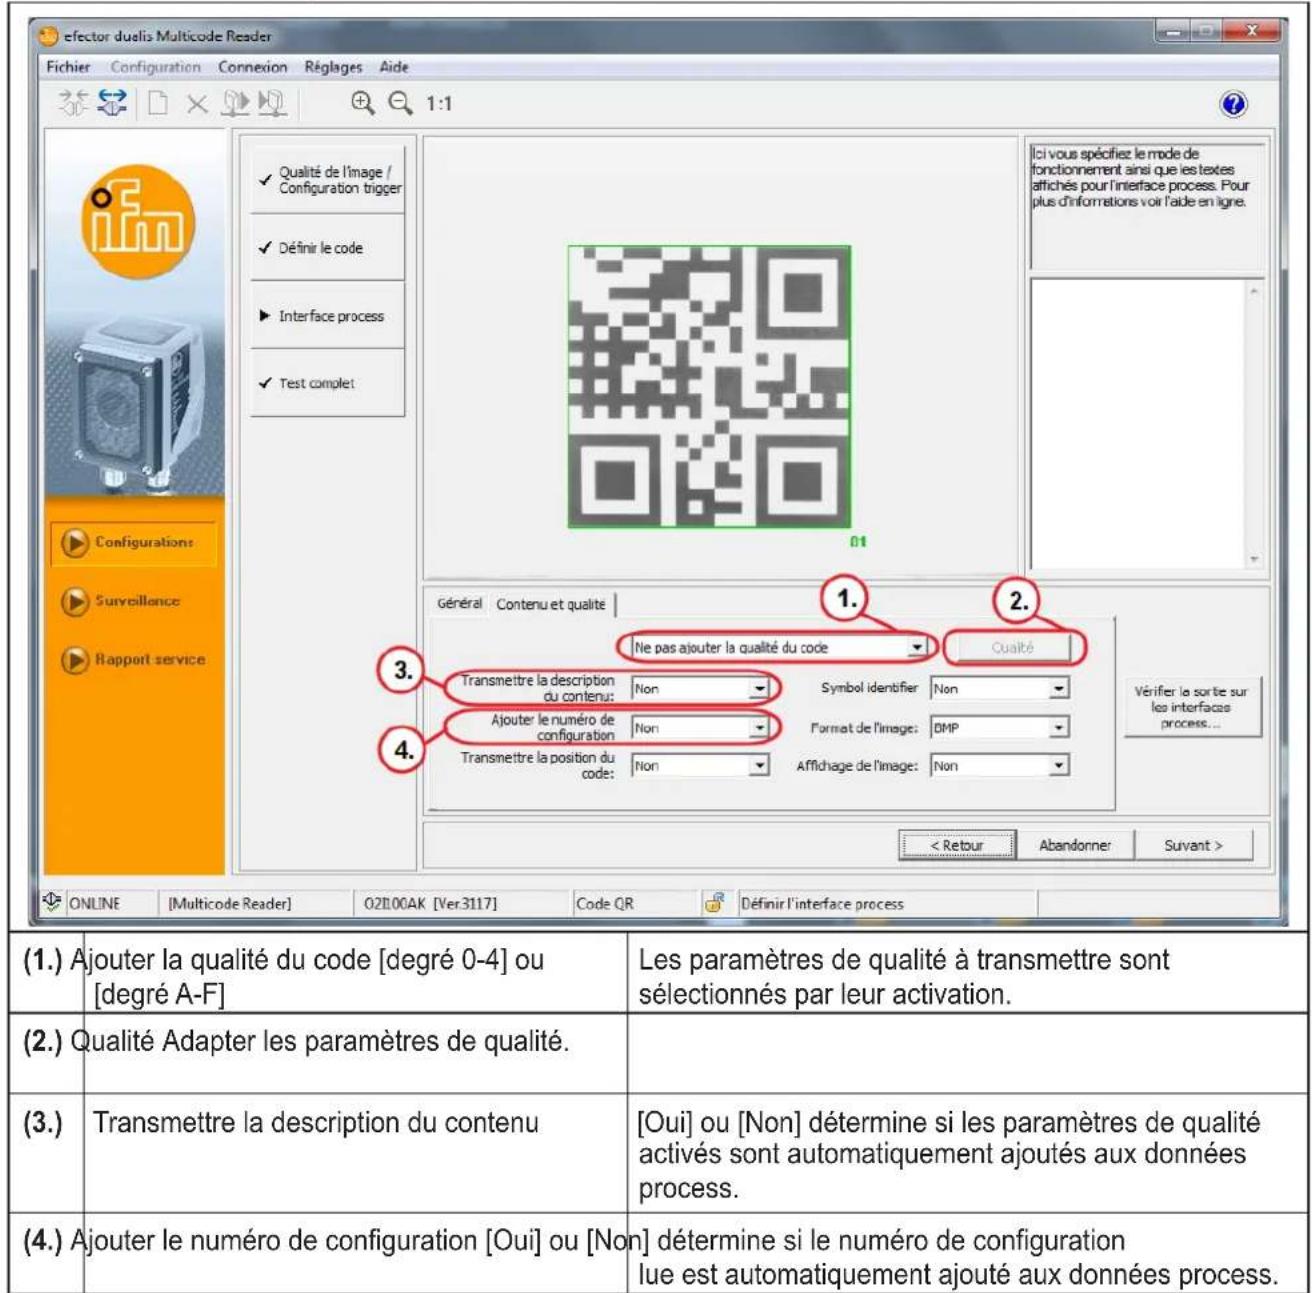Go to Qualité de l'image / Configuration trigger step

(328, 179)
